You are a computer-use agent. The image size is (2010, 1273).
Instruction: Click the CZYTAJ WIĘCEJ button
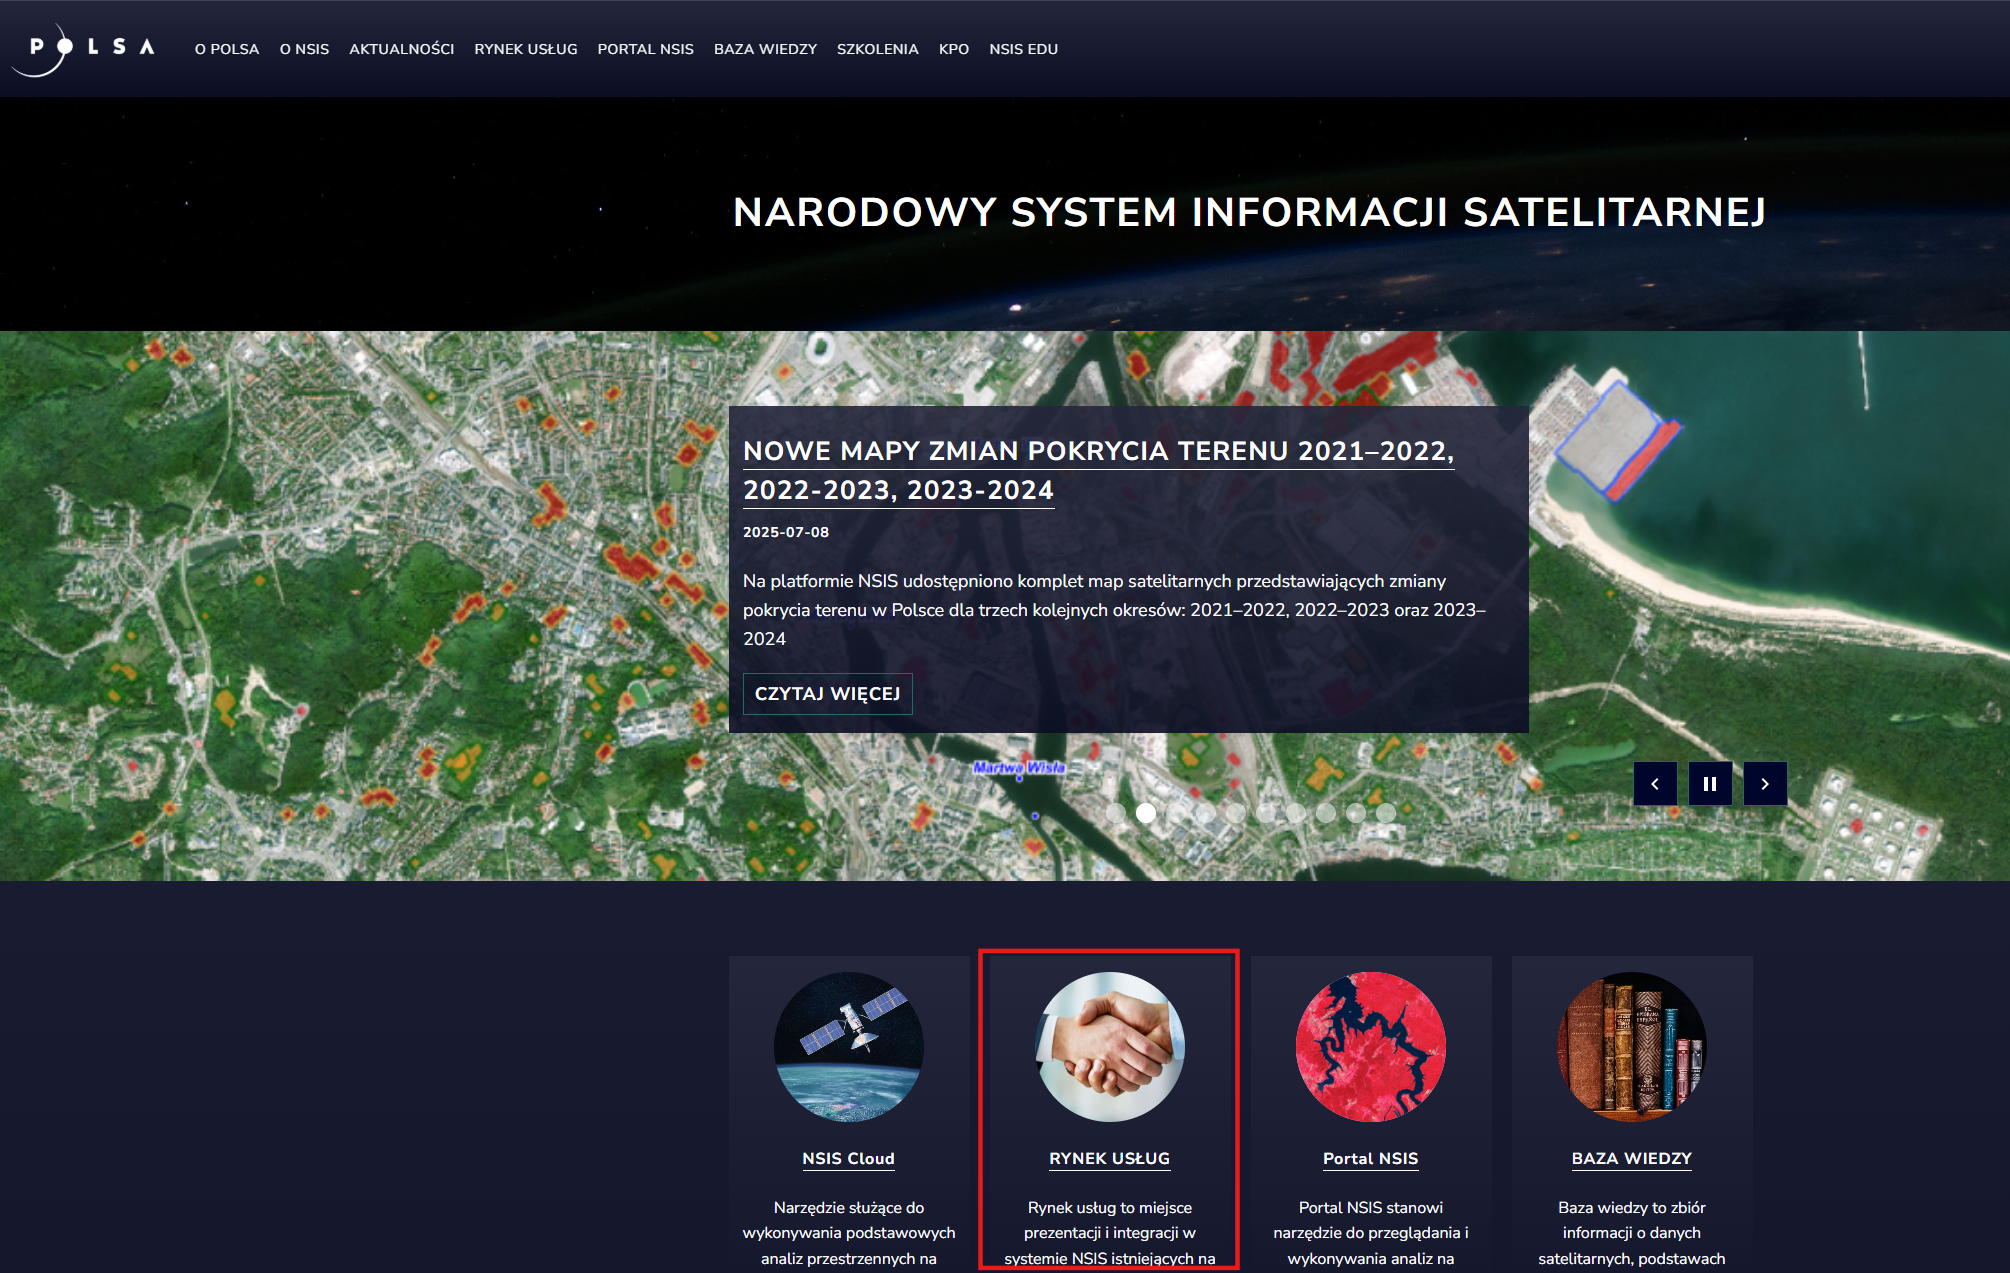click(827, 694)
